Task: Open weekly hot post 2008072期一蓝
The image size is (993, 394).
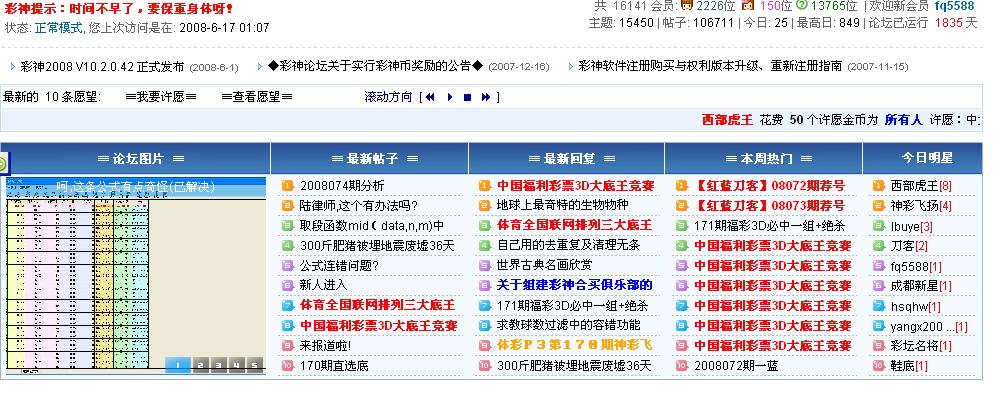Action: point(736,365)
